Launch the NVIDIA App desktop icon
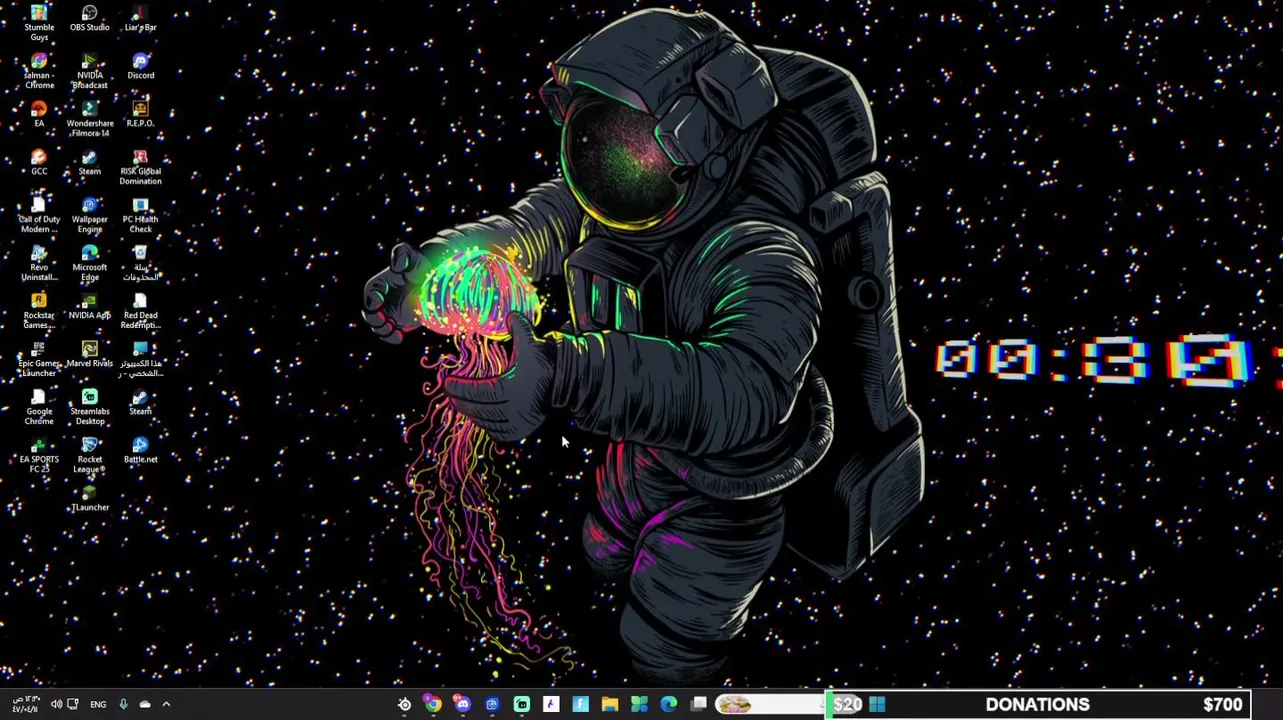 click(x=90, y=307)
